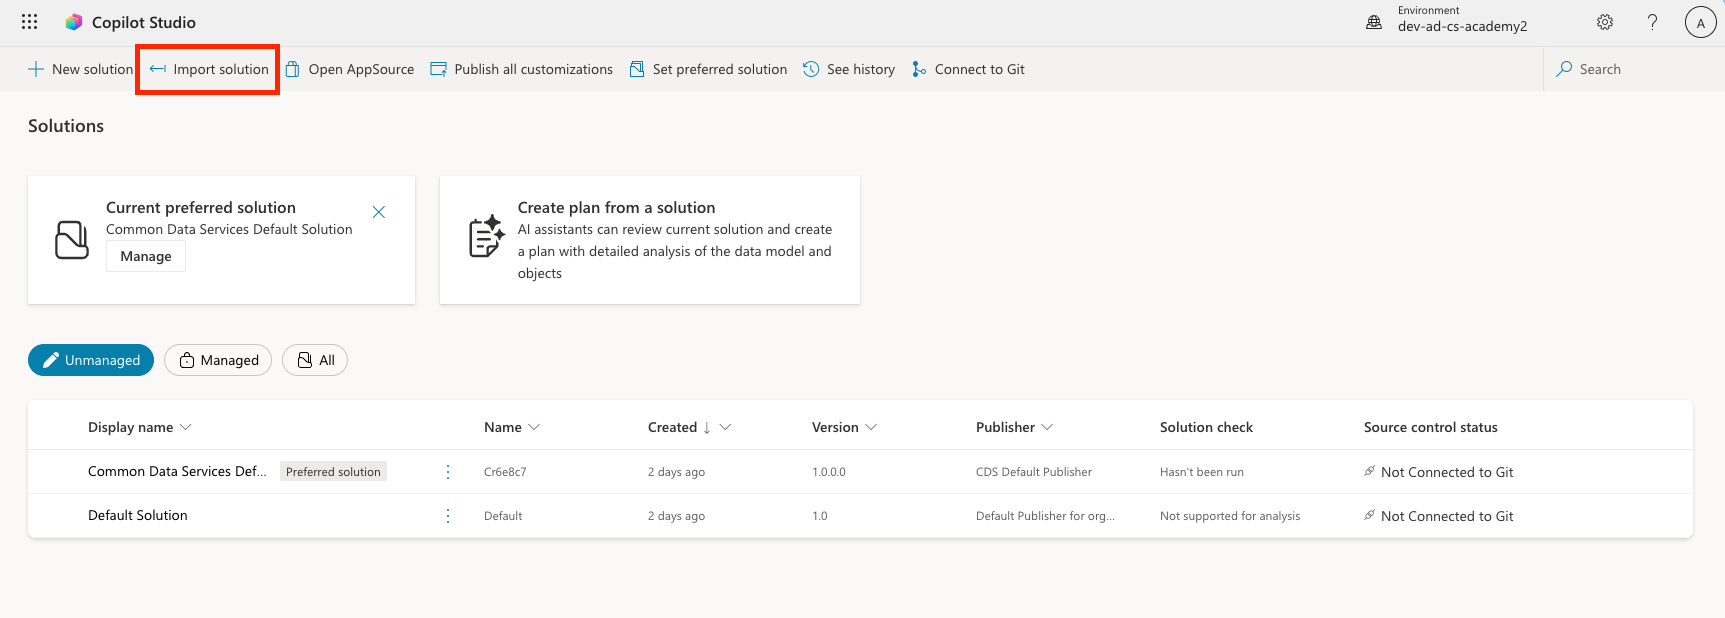This screenshot has width=1725, height=618.
Task: Open the help question mark icon
Action: coord(1653,22)
